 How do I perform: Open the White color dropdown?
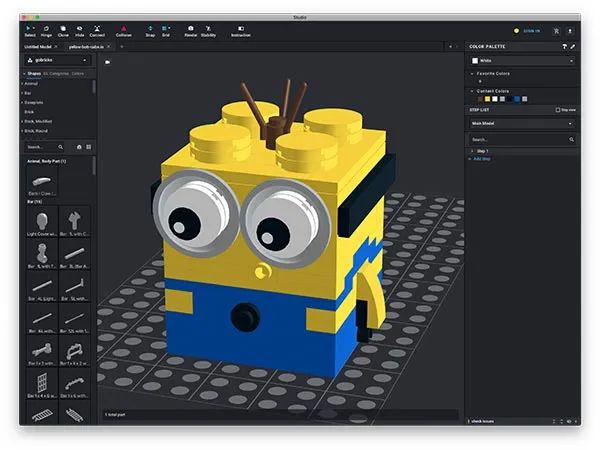(523, 60)
